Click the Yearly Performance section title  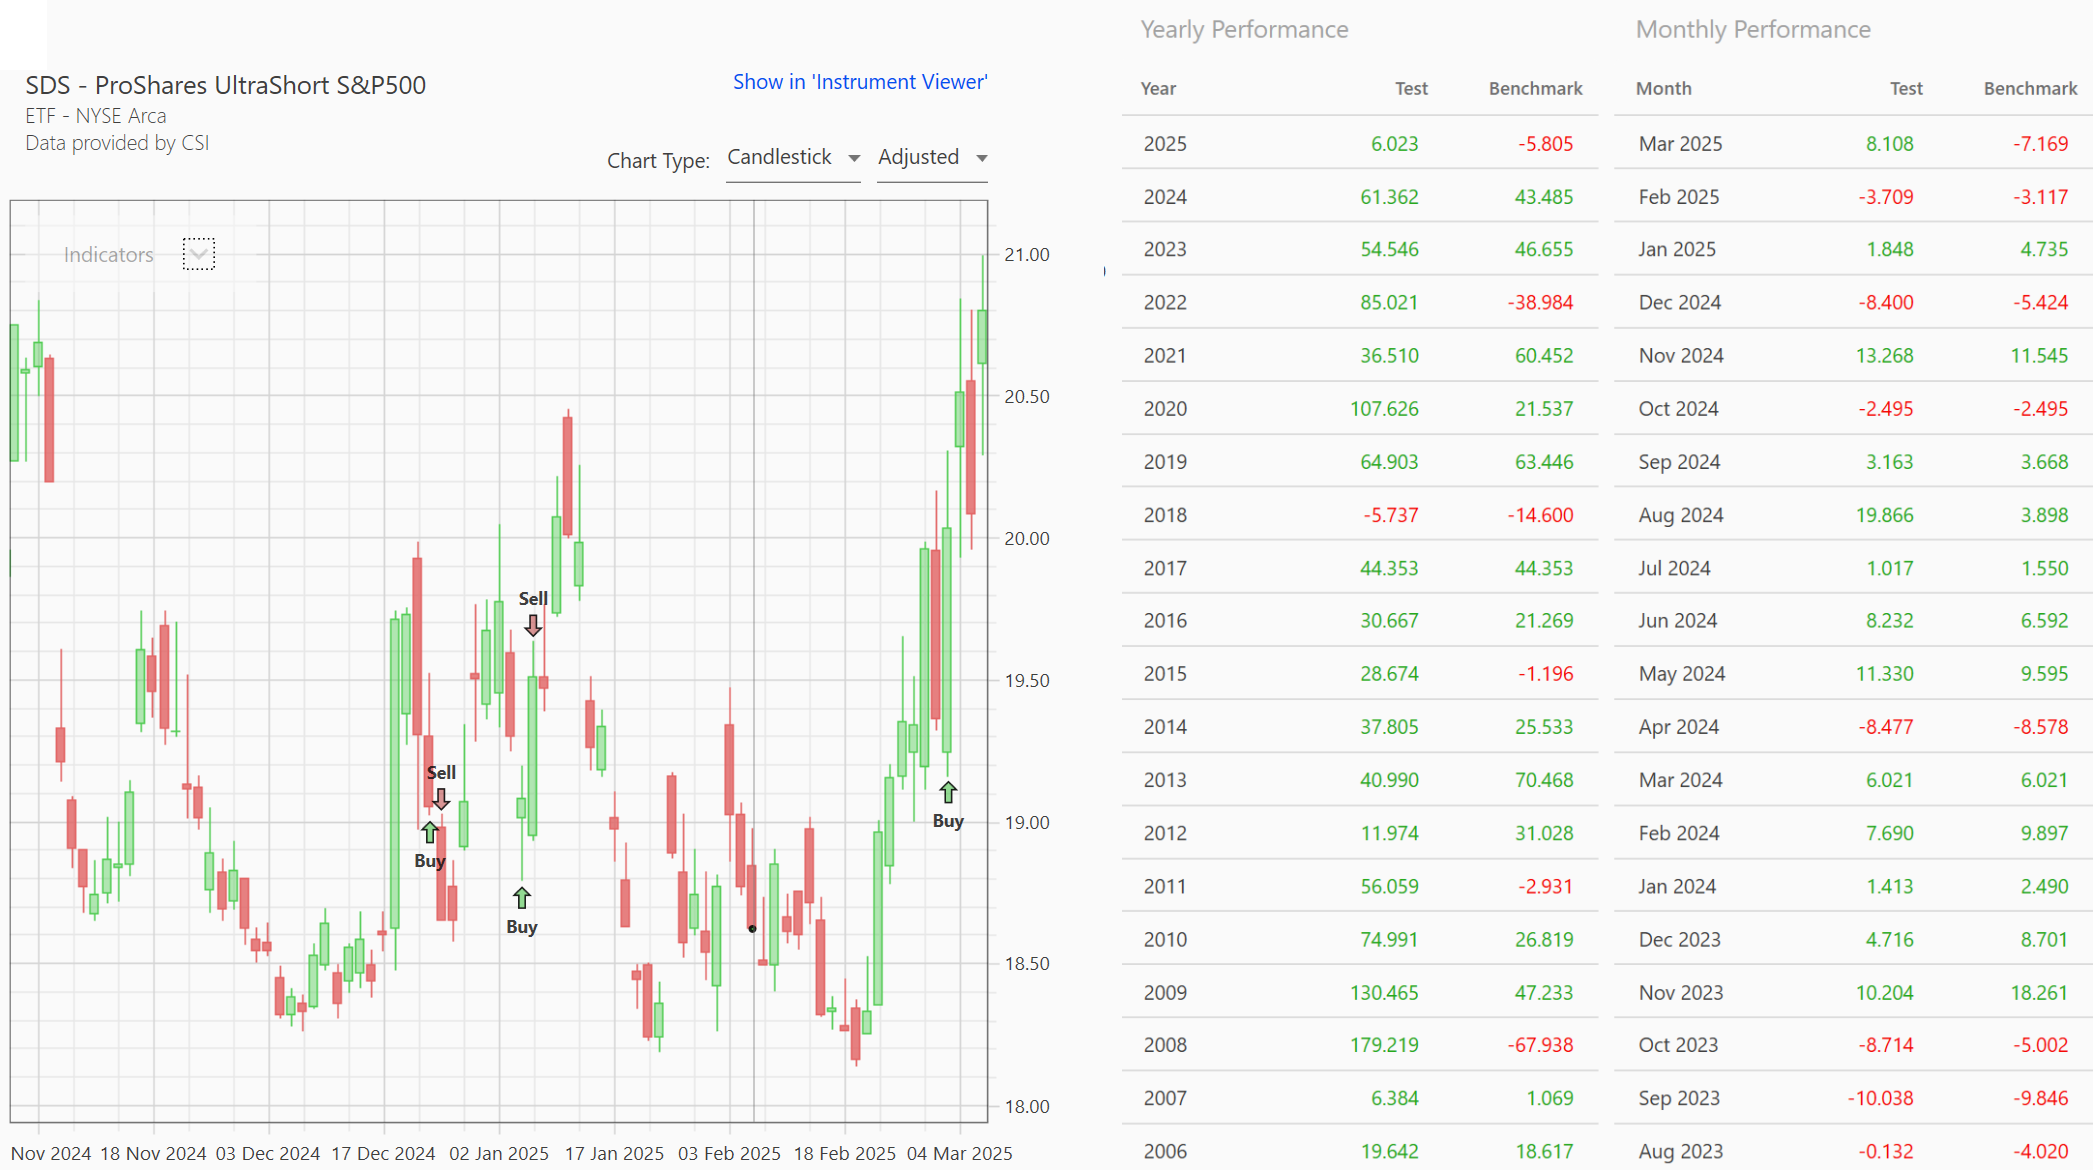click(1244, 29)
